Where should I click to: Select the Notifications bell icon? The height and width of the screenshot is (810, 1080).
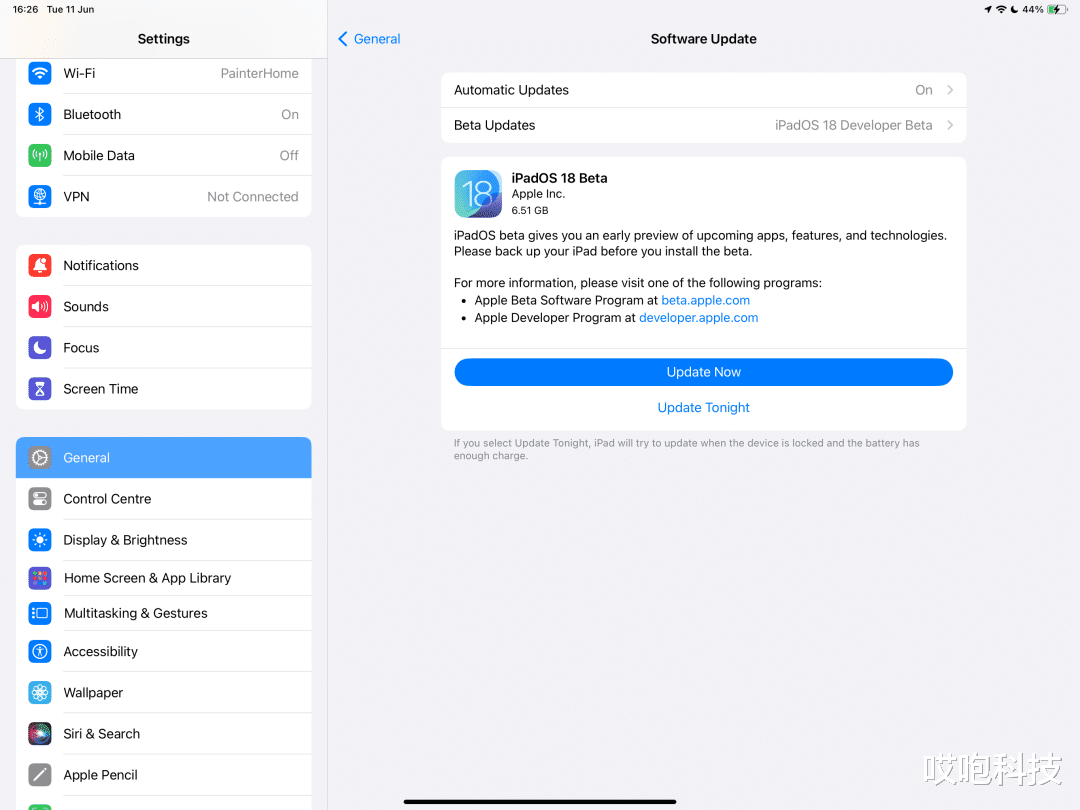pos(40,265)
